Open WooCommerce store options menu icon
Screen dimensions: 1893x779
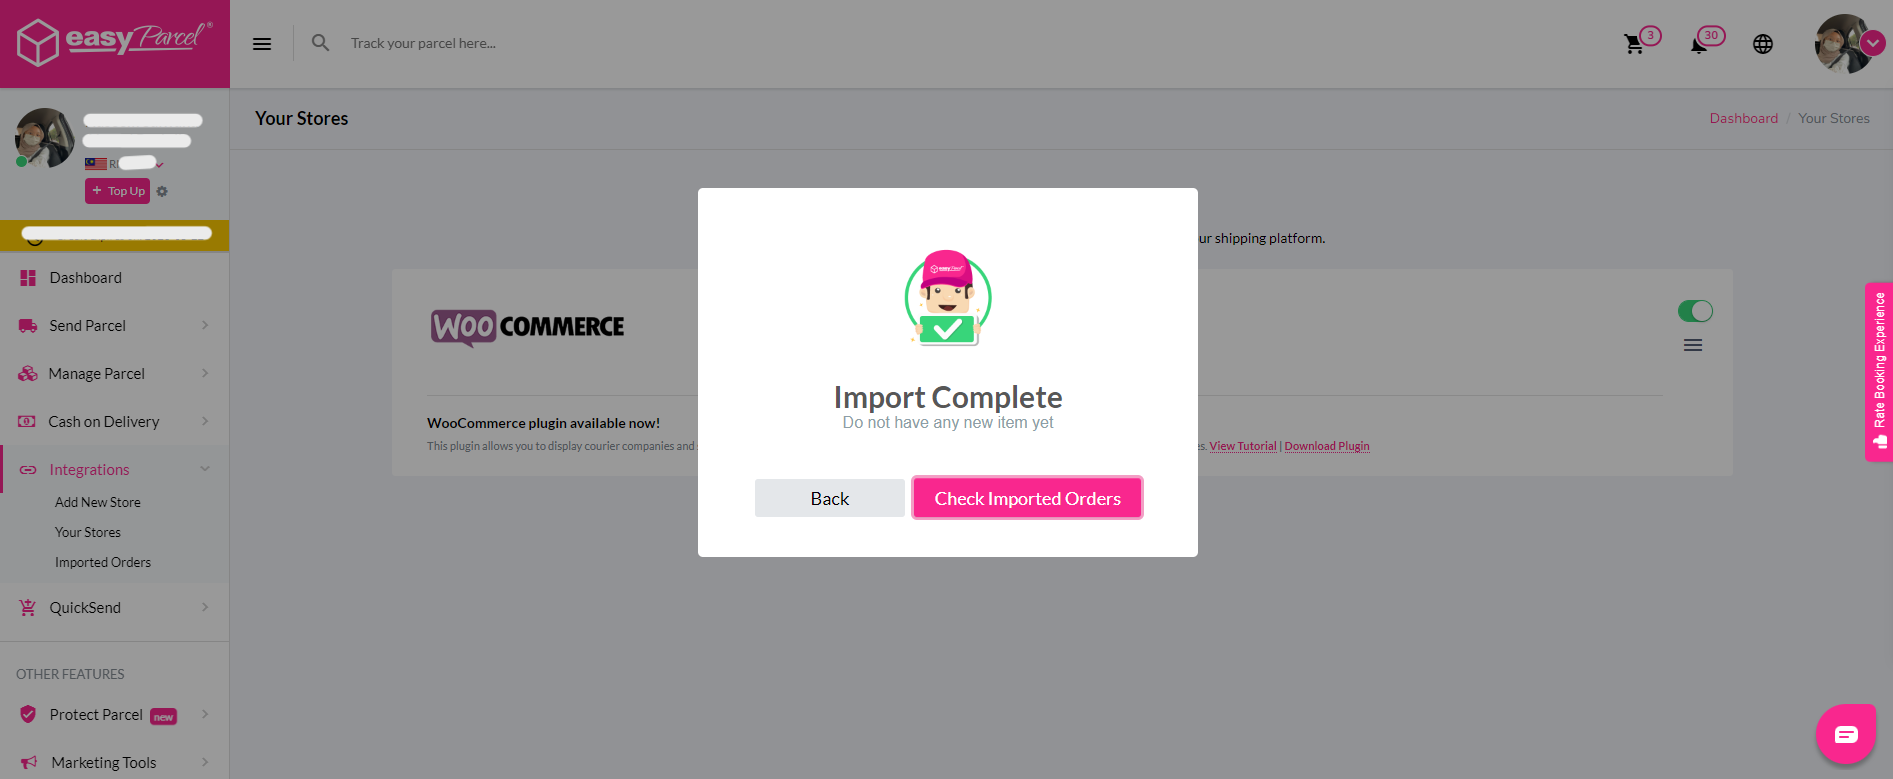(1693, 345)
